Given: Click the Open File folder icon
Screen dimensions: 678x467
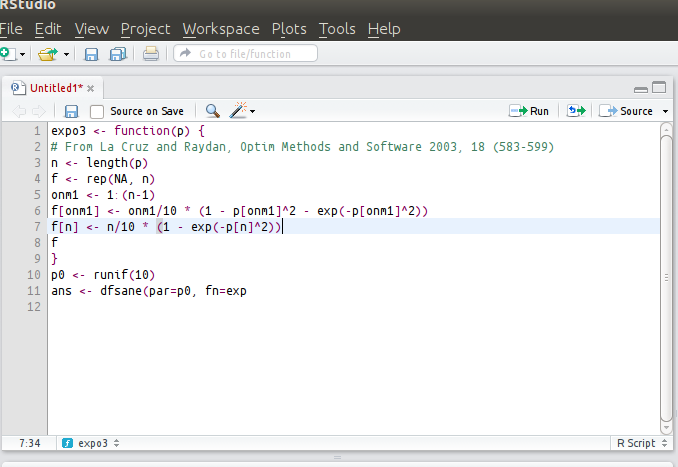Looking at the screenshot, I should tap(46, 54).
